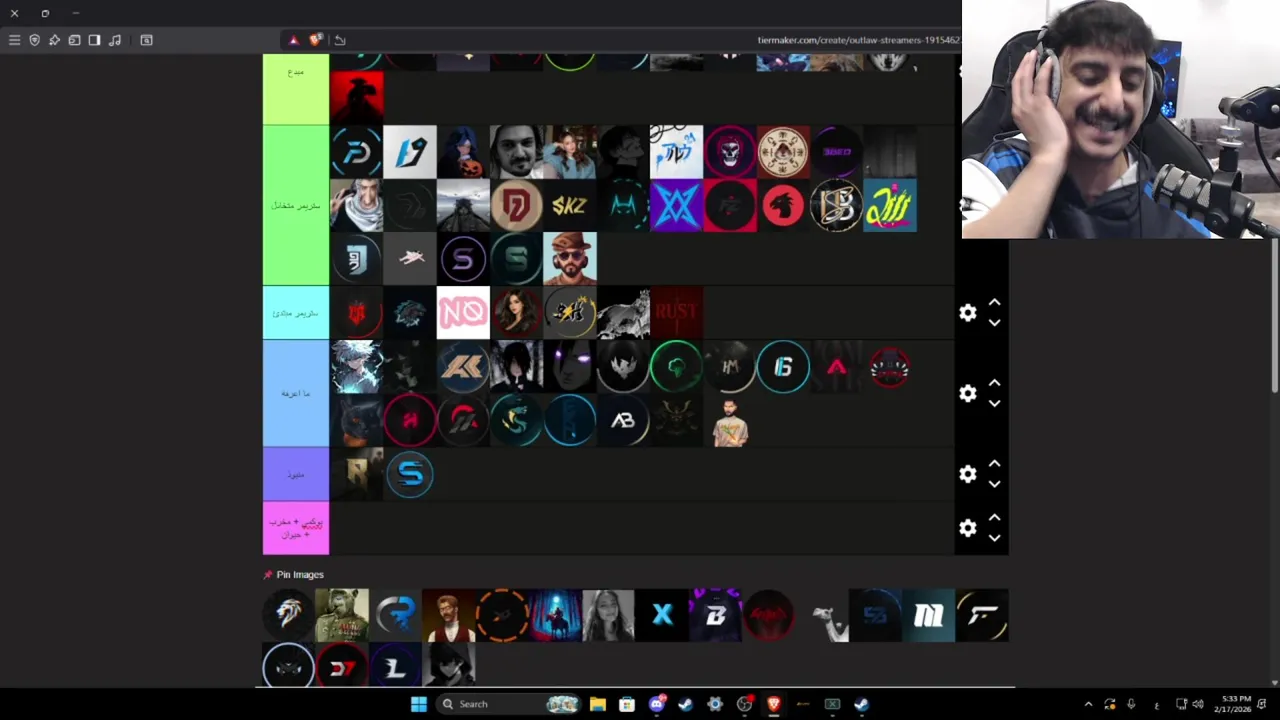Select the man in red vest pin image
Screen dimensions: 1280x720
[448, 615]
